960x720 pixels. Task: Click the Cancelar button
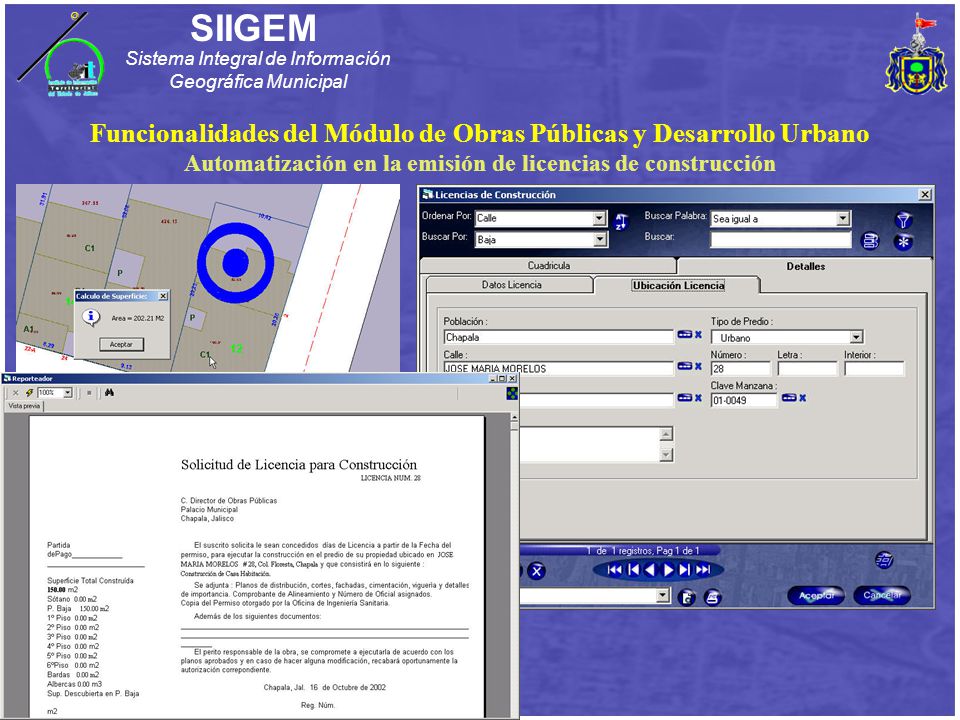[x=882, y=595]
